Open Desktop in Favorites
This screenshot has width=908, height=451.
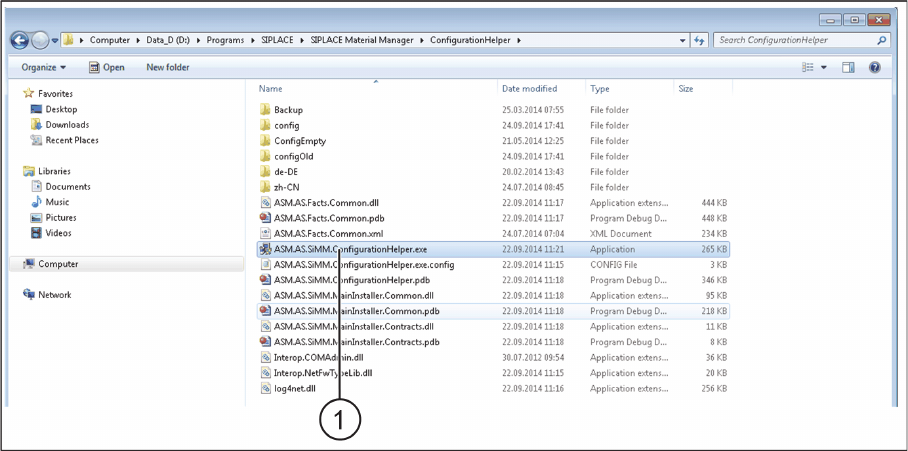pos(54,109)
